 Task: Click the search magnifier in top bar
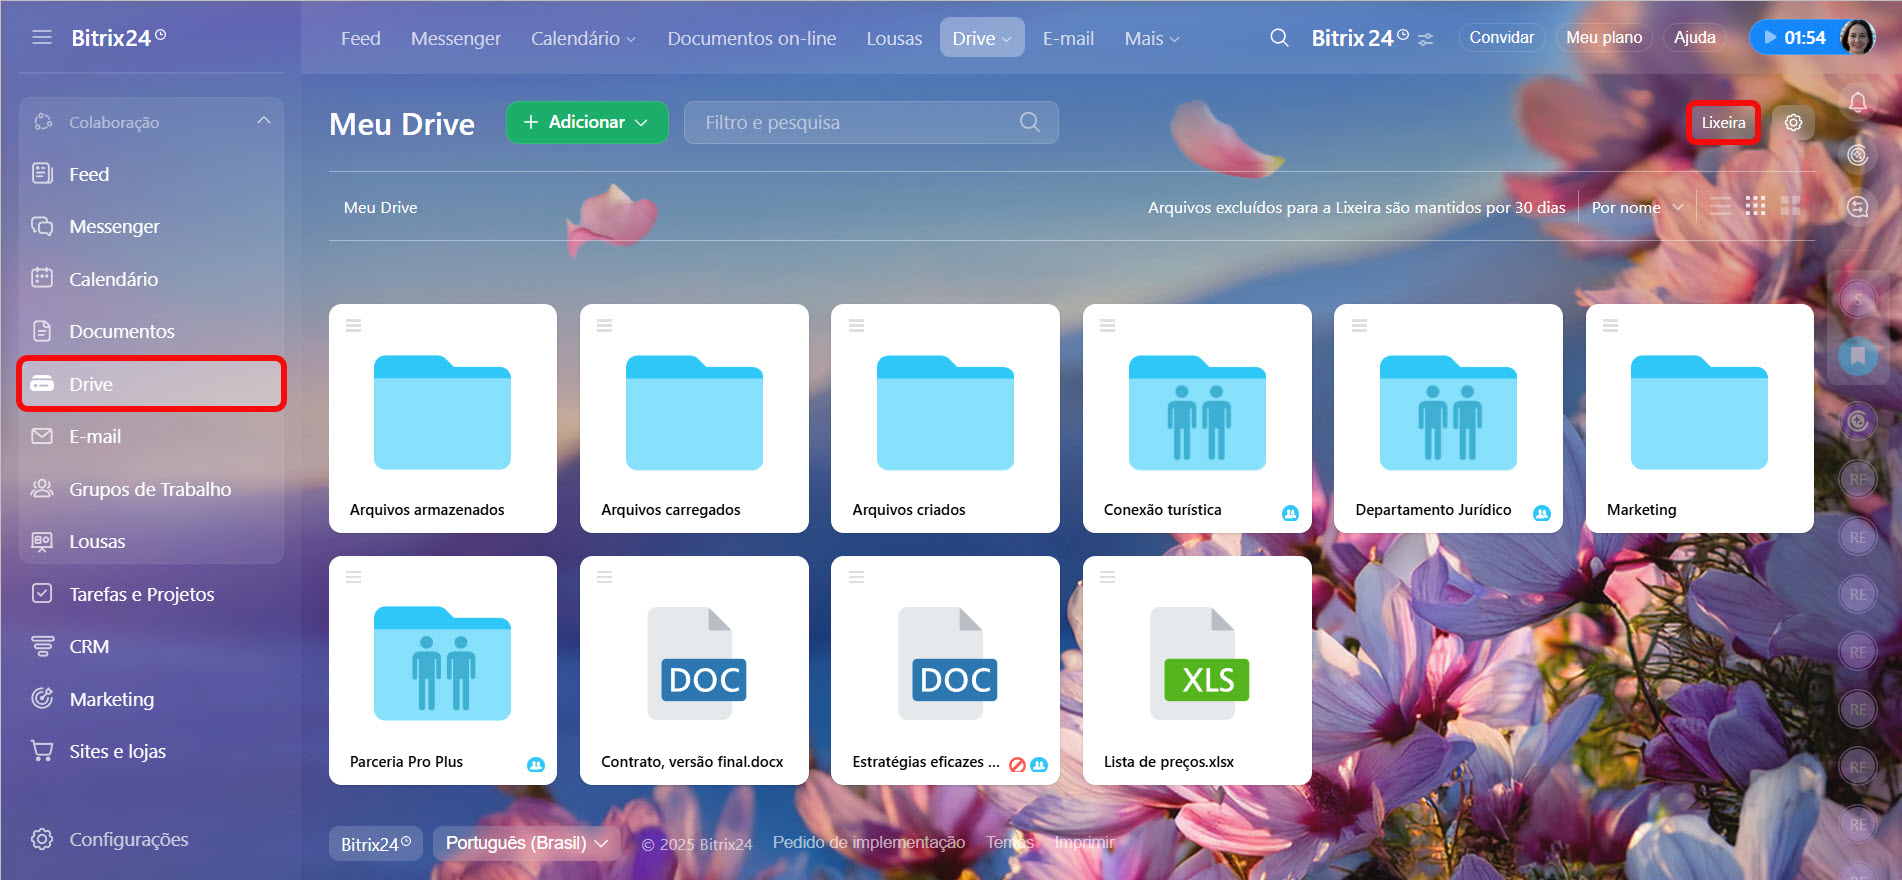pos(1279,38)
